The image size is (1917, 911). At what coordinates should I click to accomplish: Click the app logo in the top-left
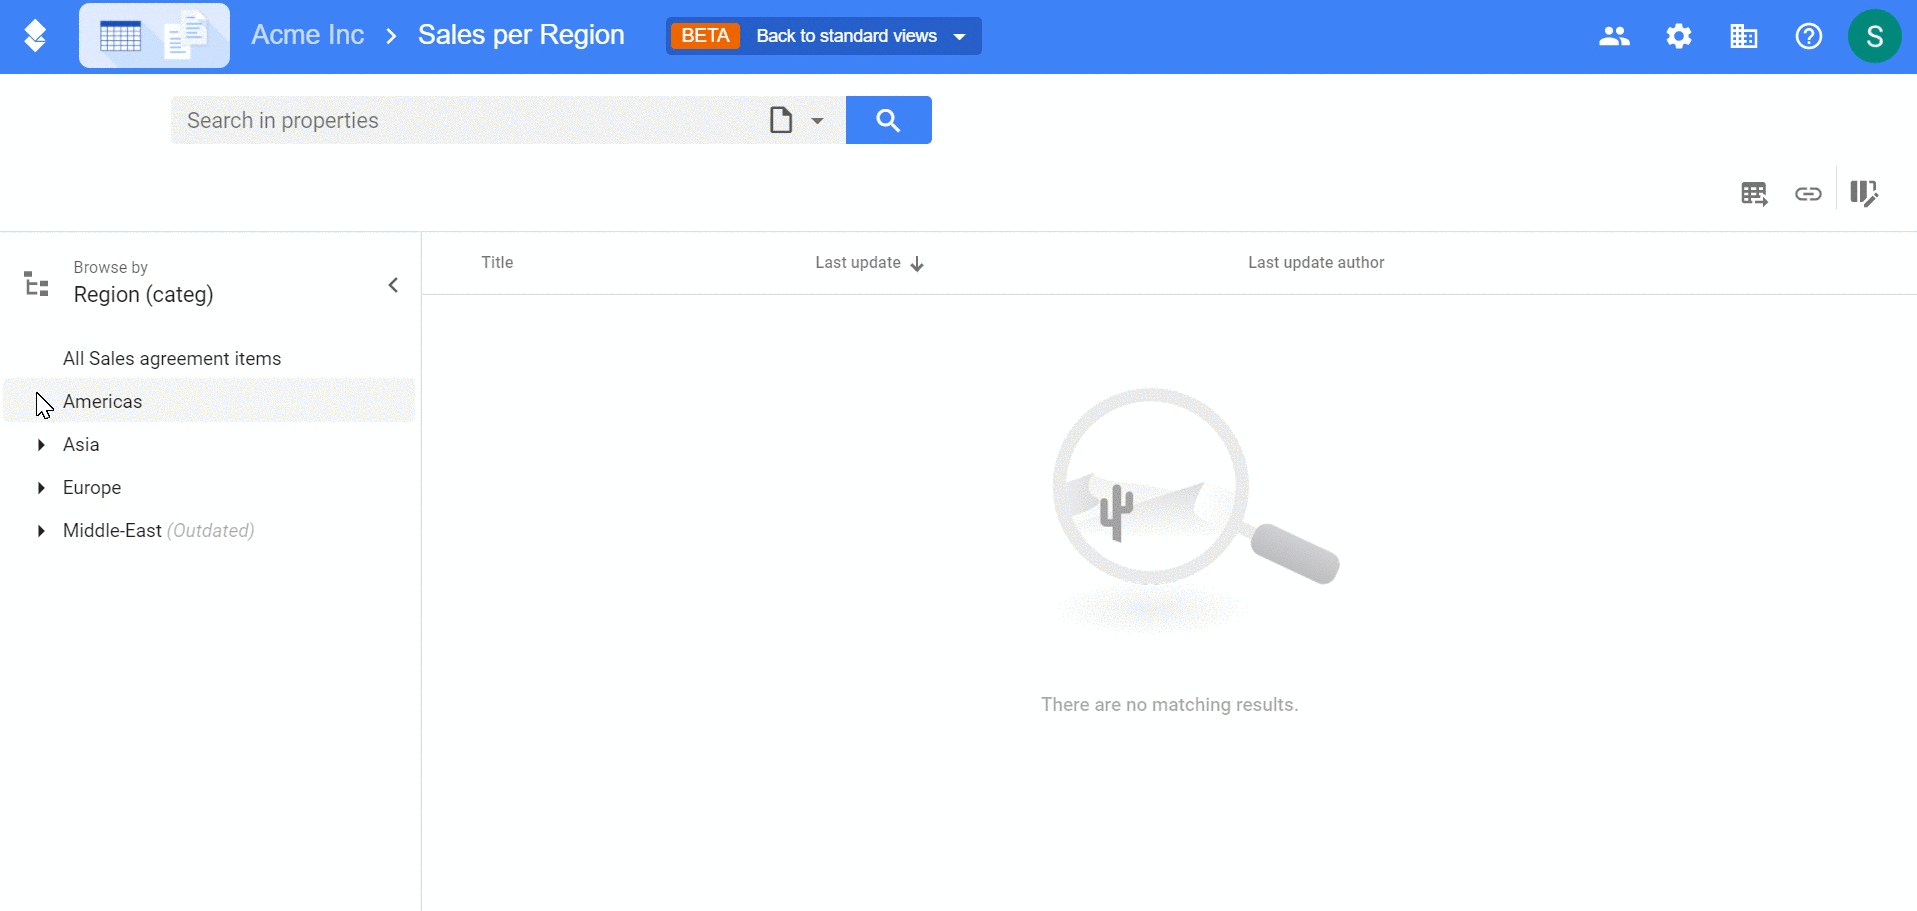(35, 36)
